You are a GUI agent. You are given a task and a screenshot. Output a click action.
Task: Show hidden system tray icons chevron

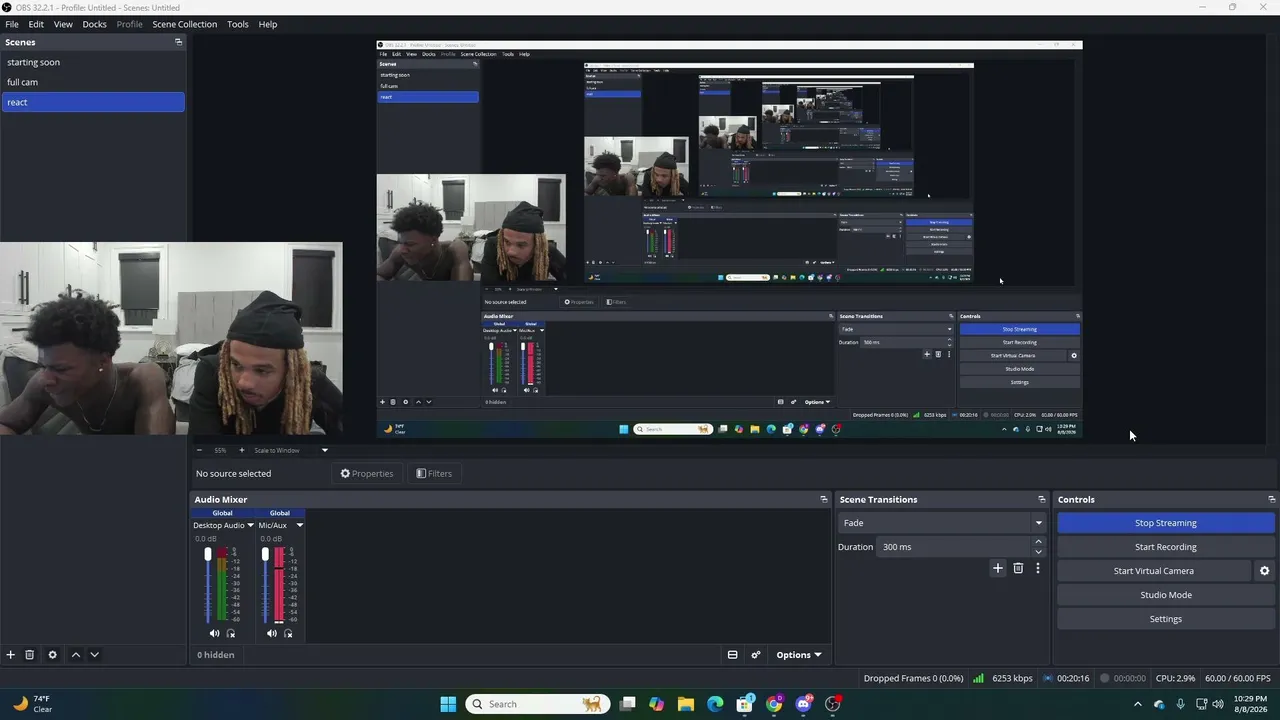point(1137,704)
